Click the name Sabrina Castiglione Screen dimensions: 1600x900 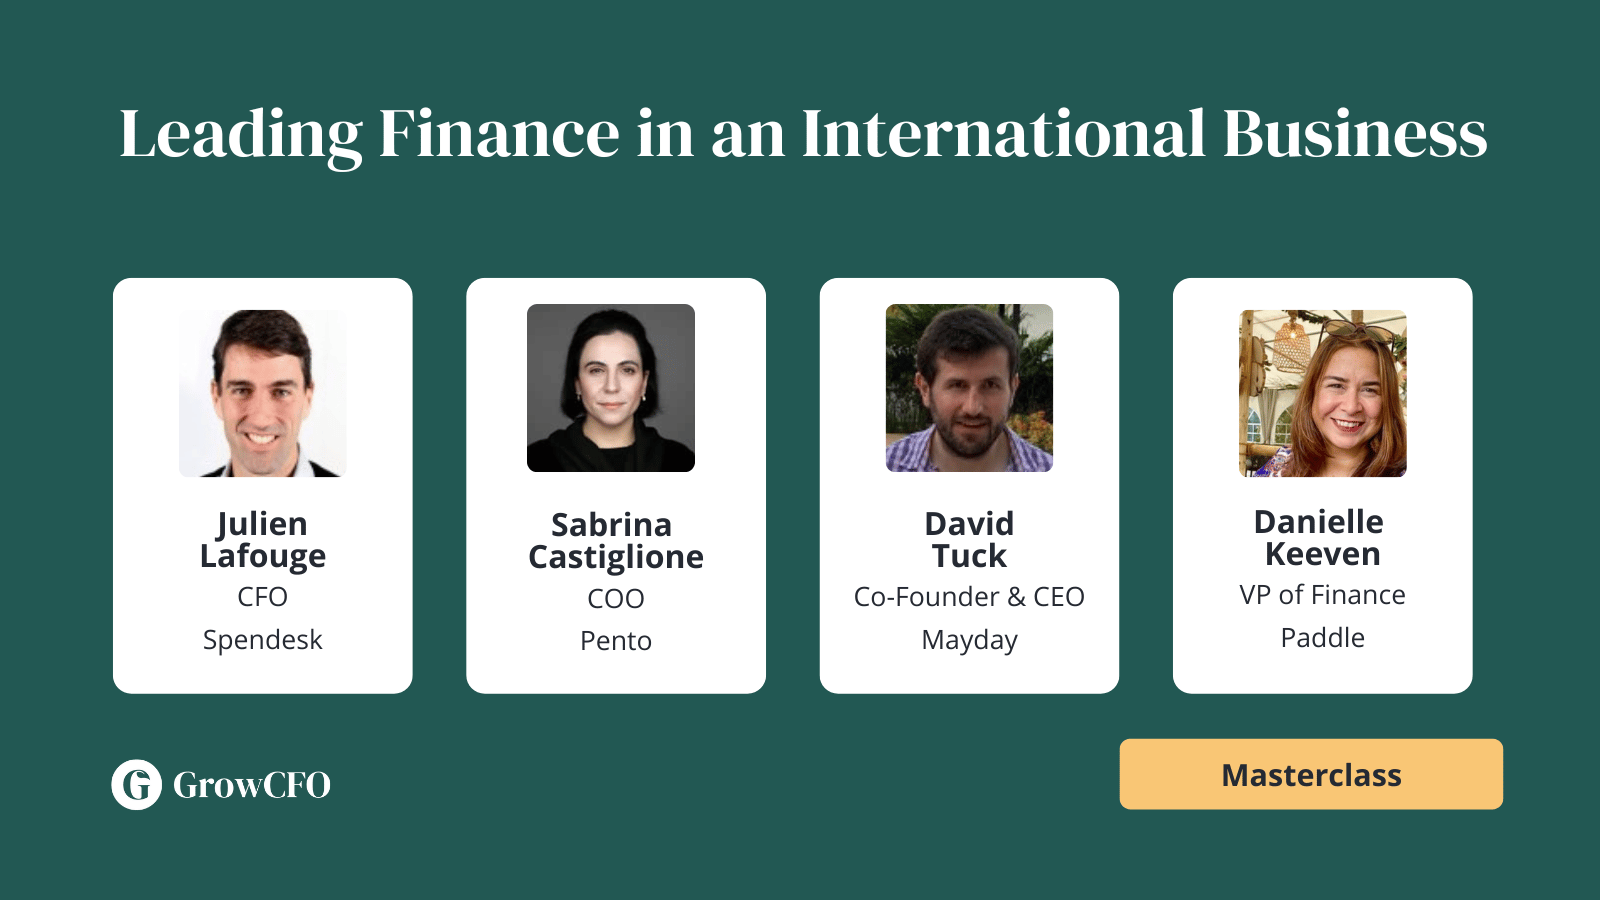616,542
